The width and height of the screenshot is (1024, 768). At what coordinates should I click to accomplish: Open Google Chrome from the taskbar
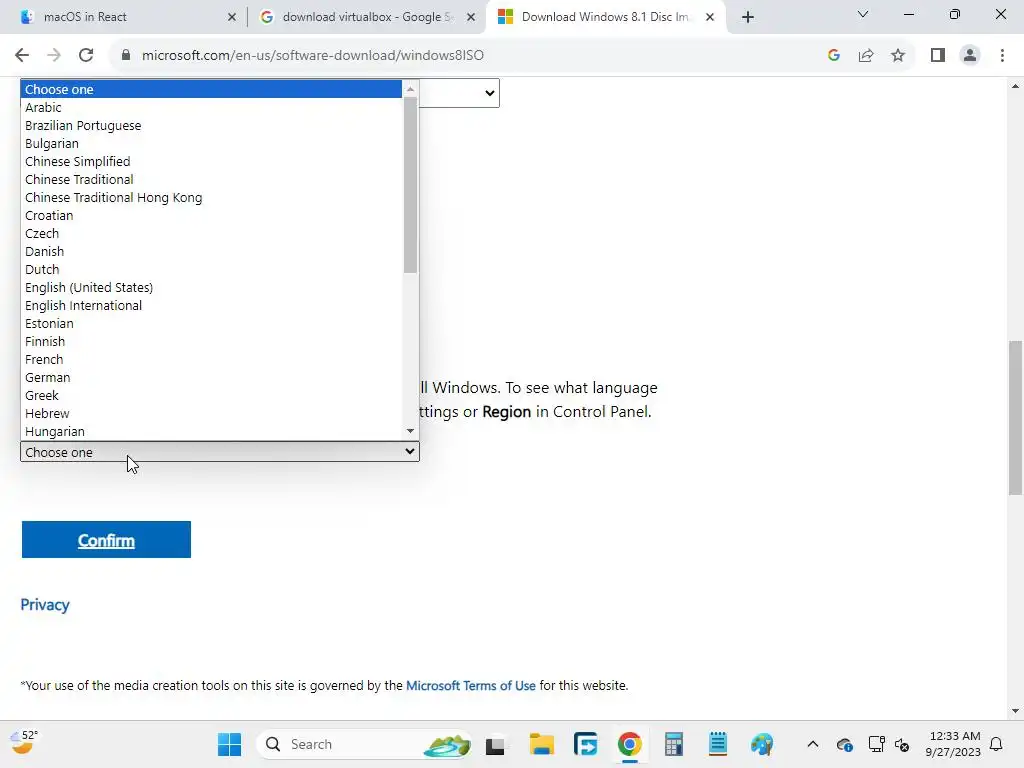tap(630, 744)
